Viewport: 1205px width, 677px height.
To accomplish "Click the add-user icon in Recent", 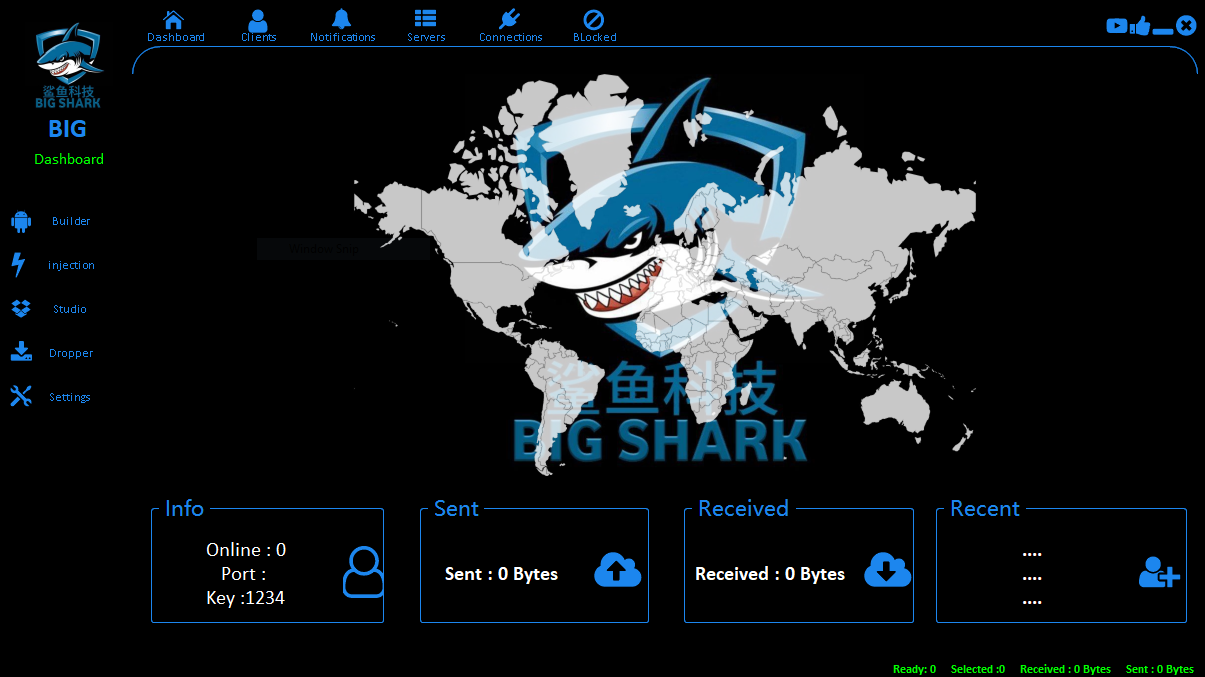I will pyautogui.click(x=1159, y=572).
